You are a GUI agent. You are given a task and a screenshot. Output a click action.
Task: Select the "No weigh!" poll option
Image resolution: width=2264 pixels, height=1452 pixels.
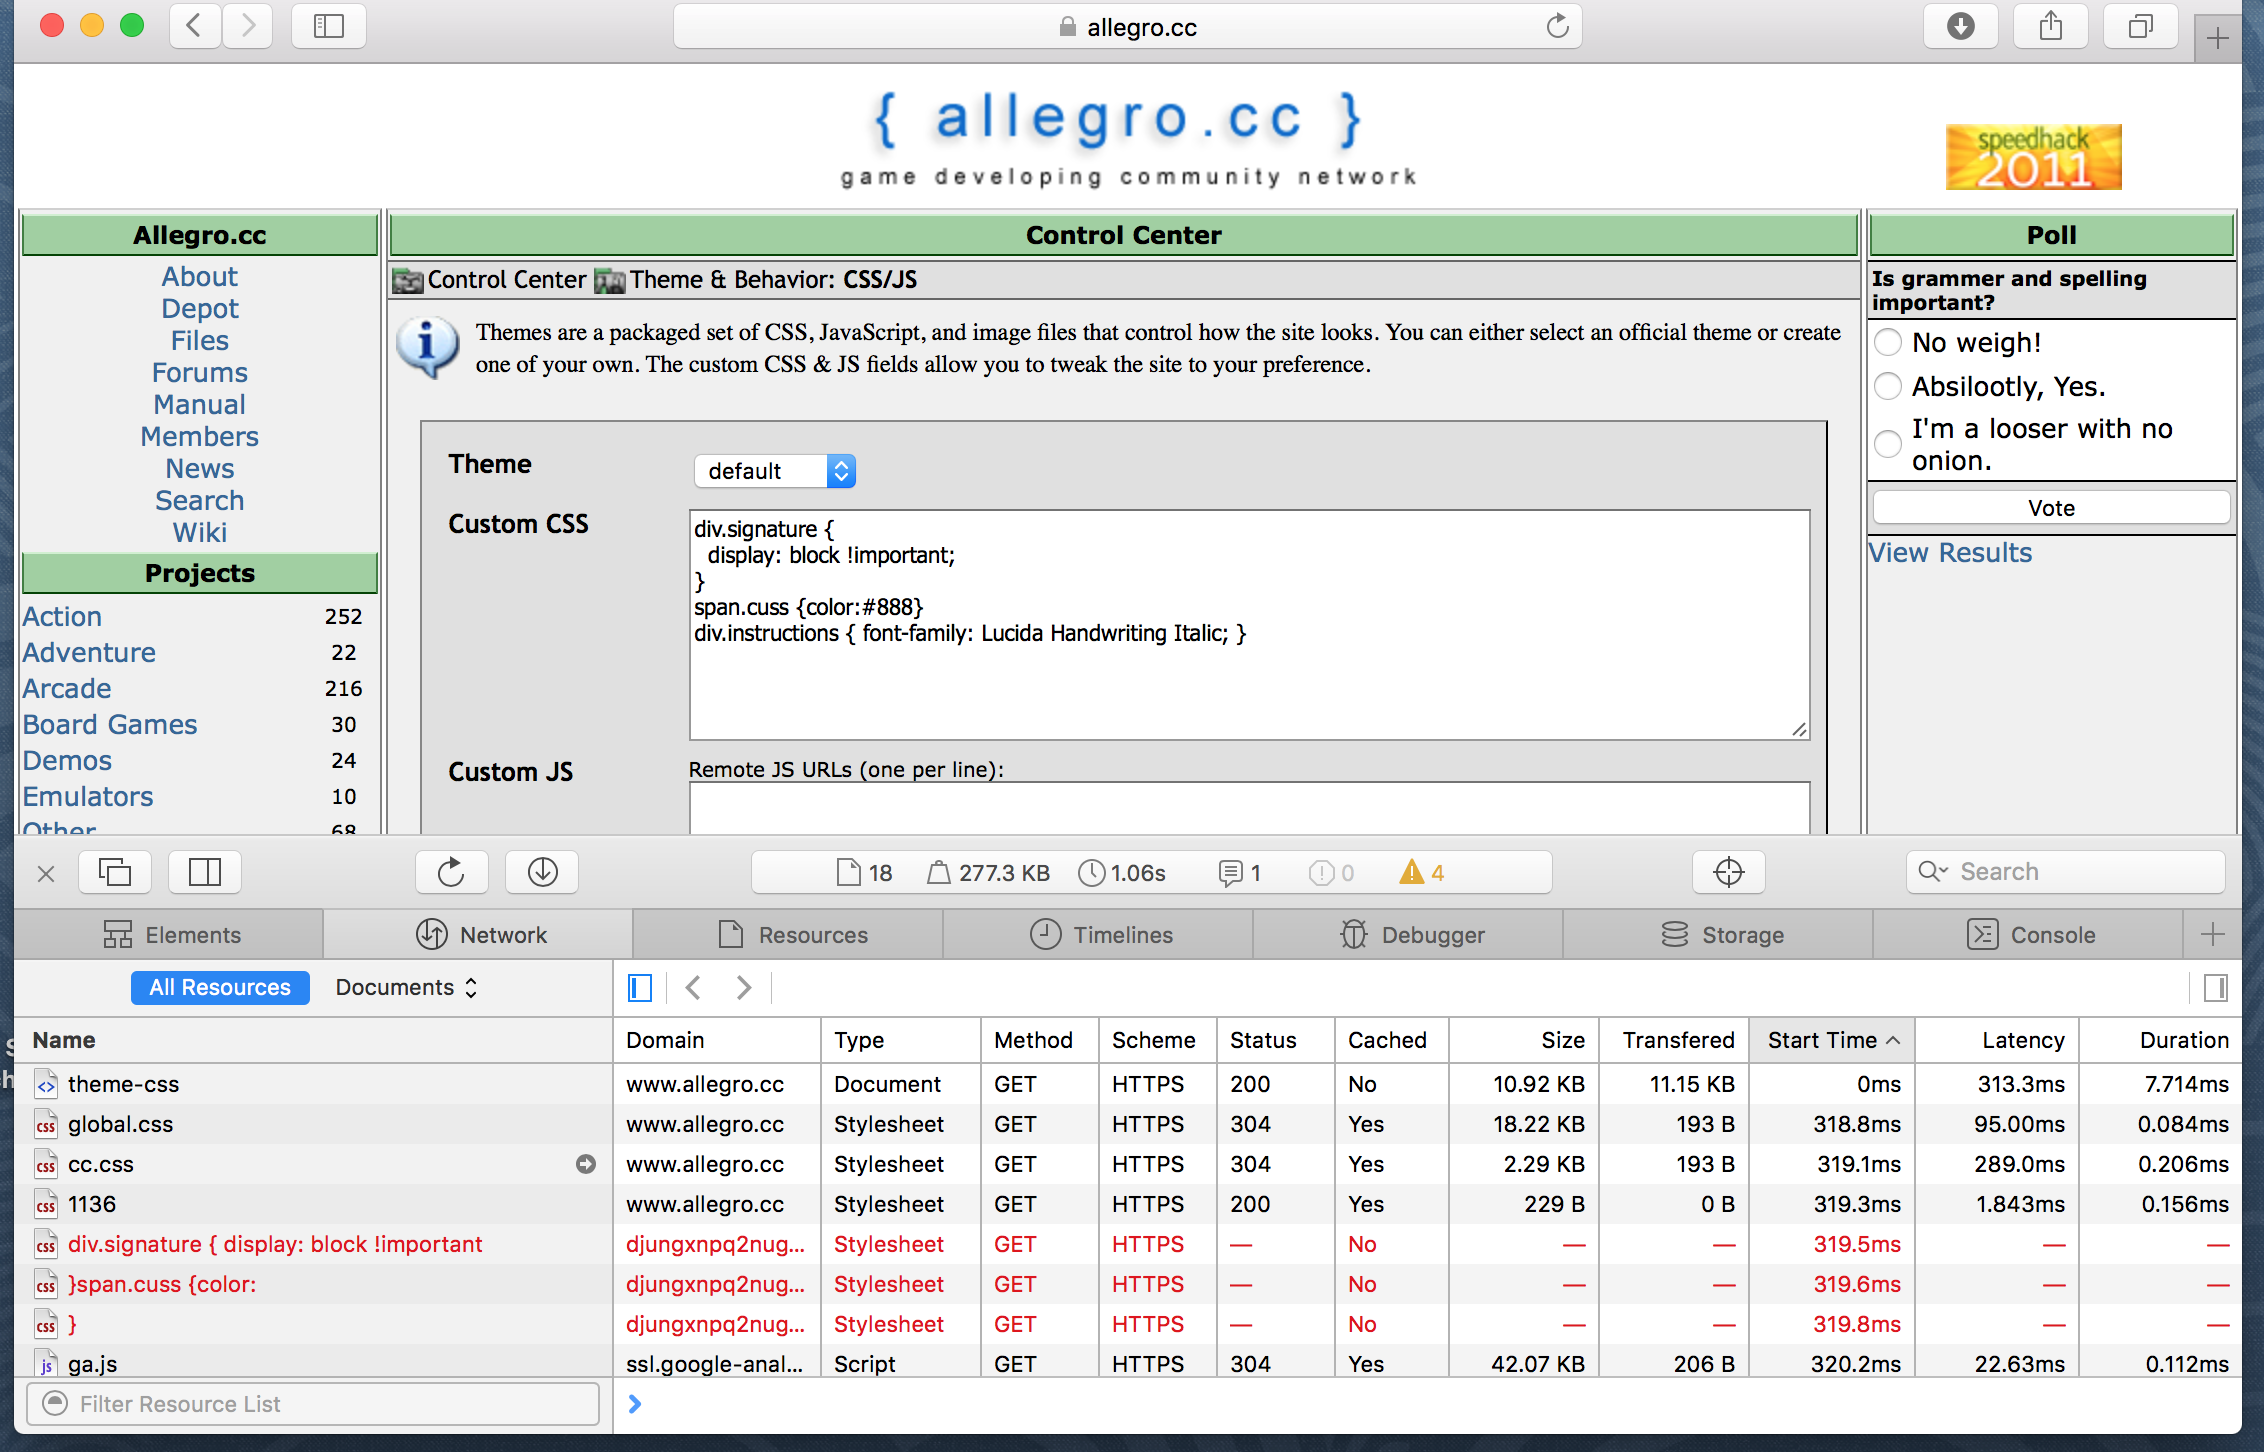pyautogui.click(x=1888, y=343)
